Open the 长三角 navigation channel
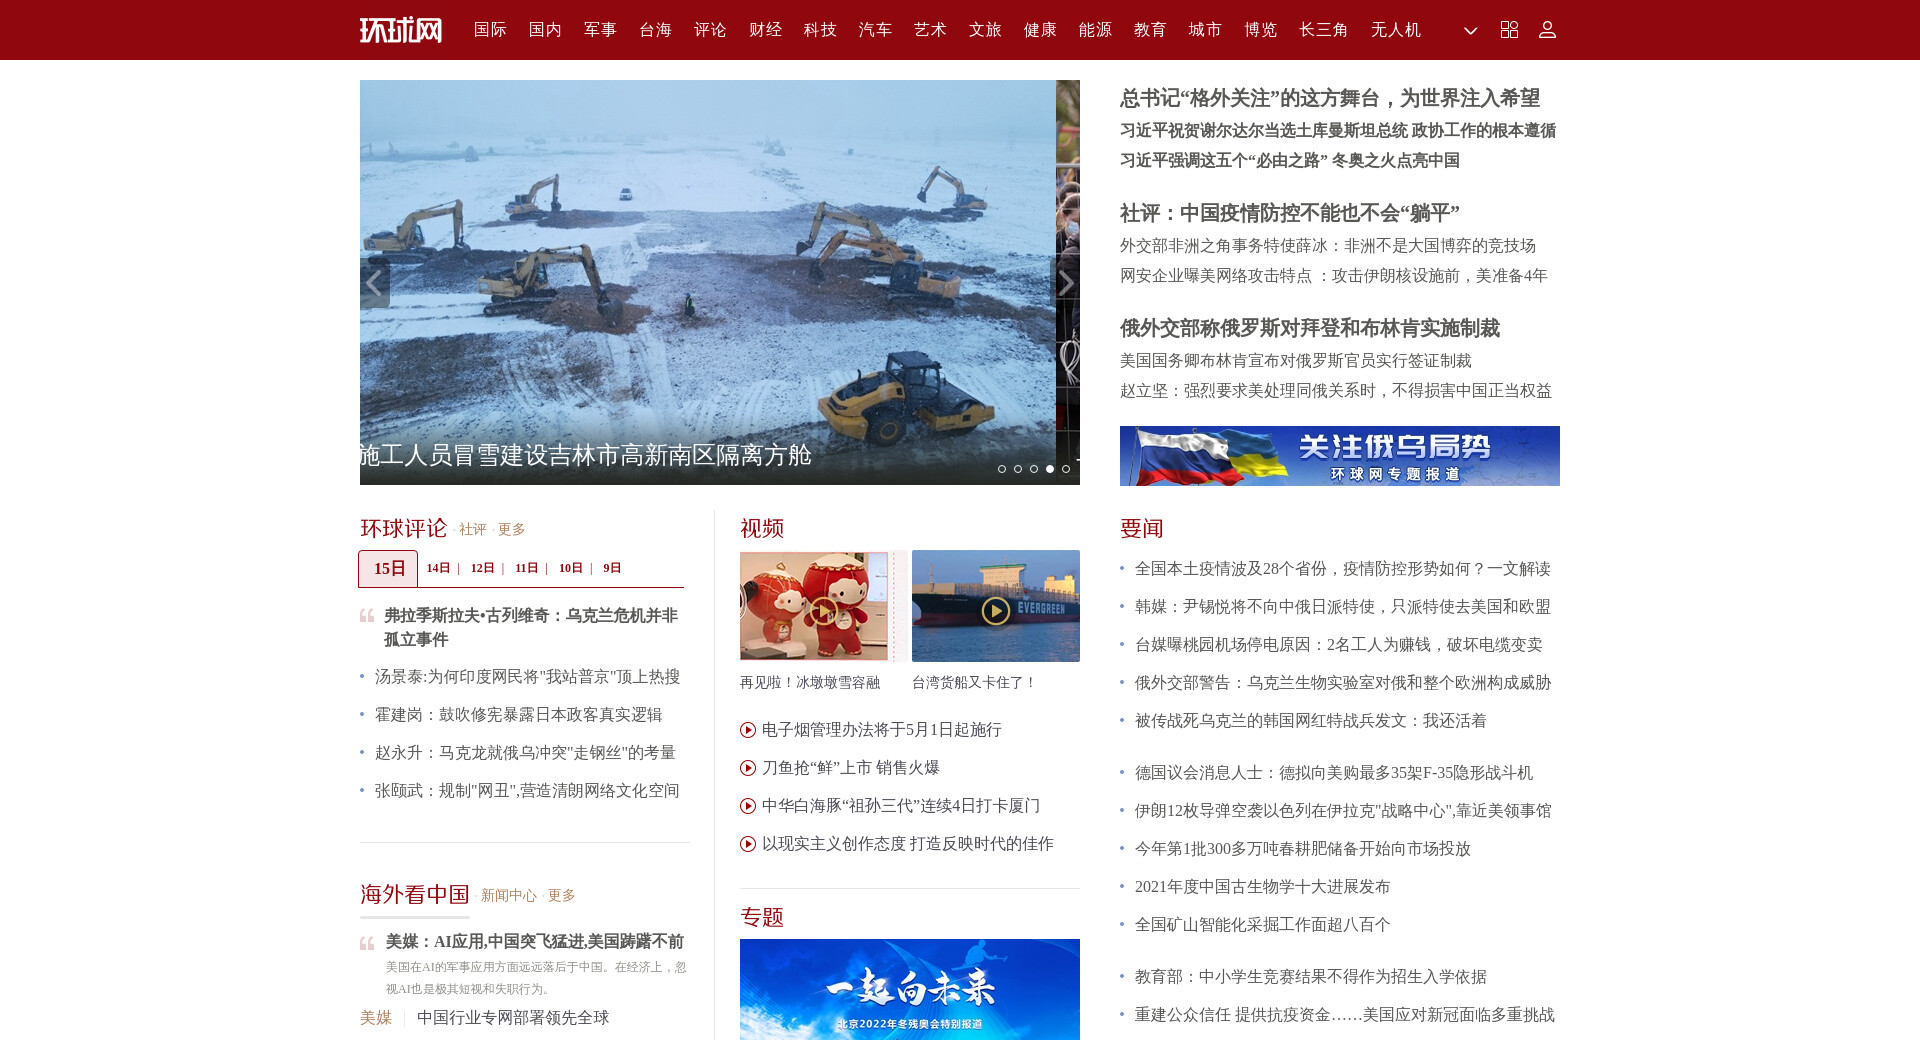1920x1040 pixels. click(x=1323, y=30)
